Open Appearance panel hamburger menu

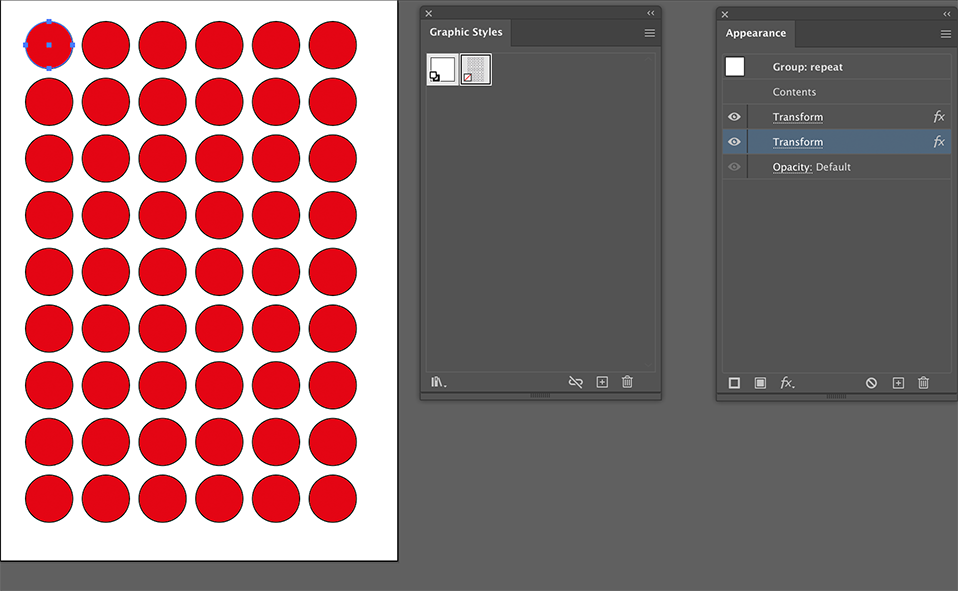(945, 34)
